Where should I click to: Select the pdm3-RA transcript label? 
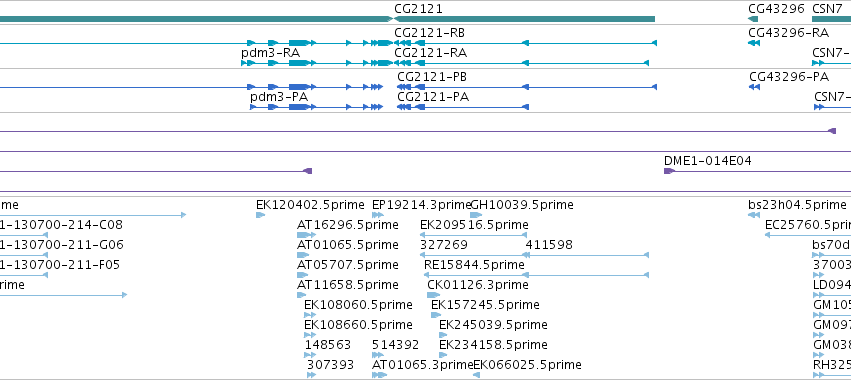tap(270, 53)
